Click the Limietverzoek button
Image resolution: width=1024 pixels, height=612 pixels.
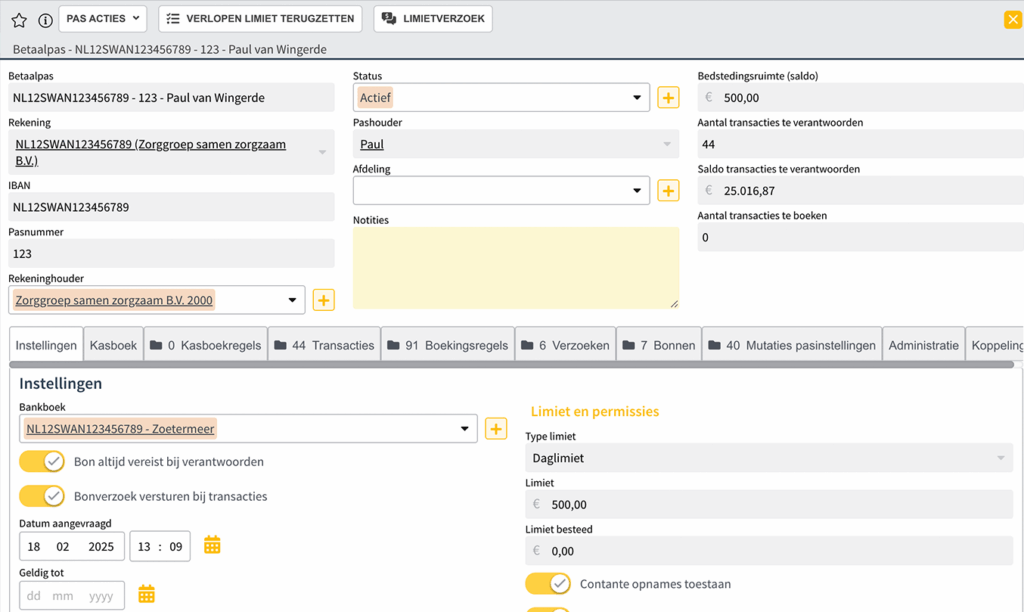coord(433,19)
